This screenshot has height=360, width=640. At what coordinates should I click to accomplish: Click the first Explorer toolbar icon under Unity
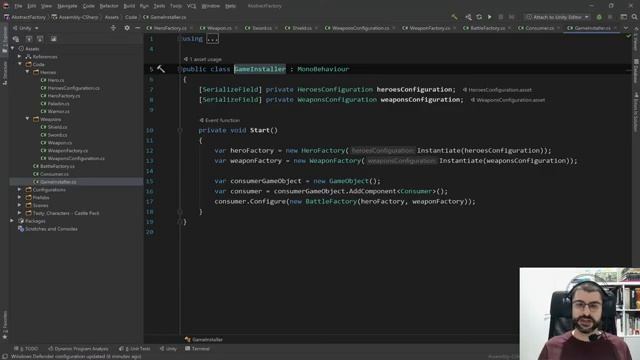(16, 39)
